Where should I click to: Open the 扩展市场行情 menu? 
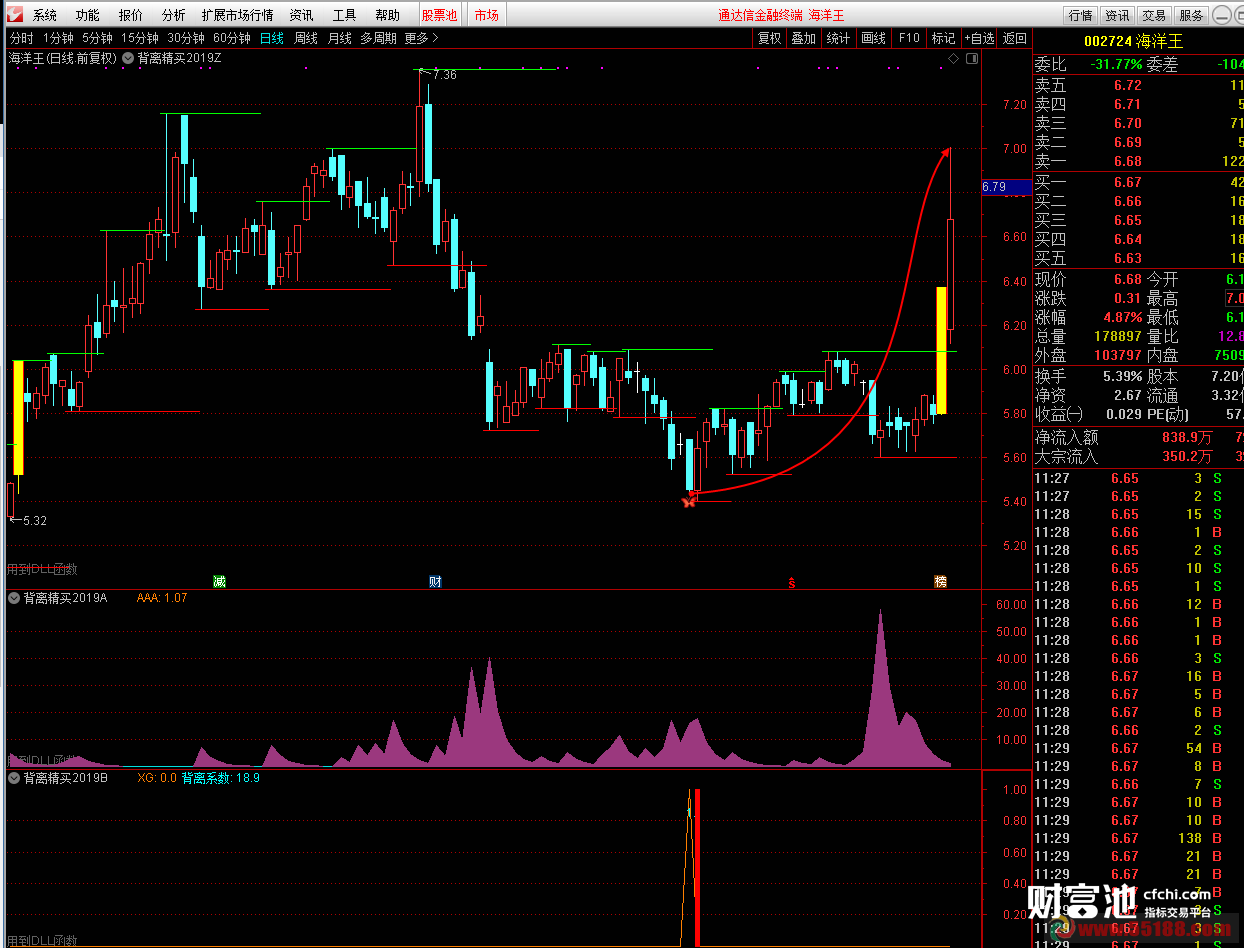(237, 15)
